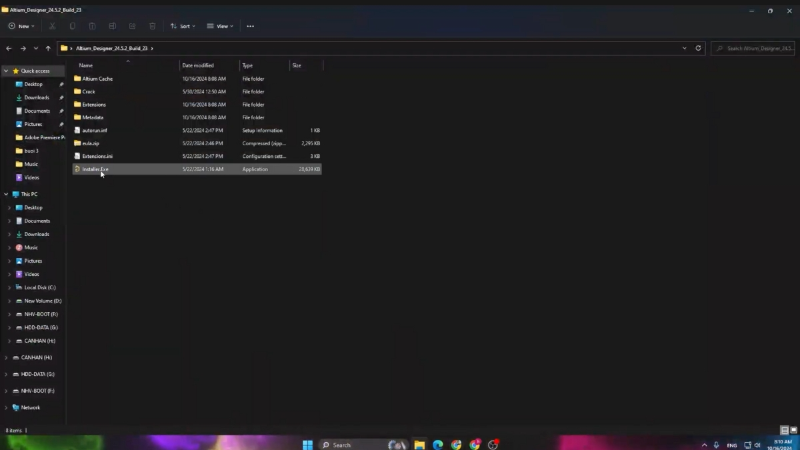This screenshot has width=800, height=450.
Task: Click the microphone tray icon
Action: 716,445
